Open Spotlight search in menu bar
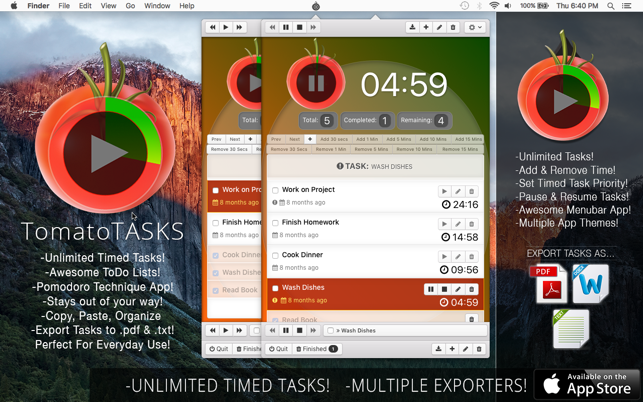This screenshot has height=402, width=643. (x=611, y=6)
